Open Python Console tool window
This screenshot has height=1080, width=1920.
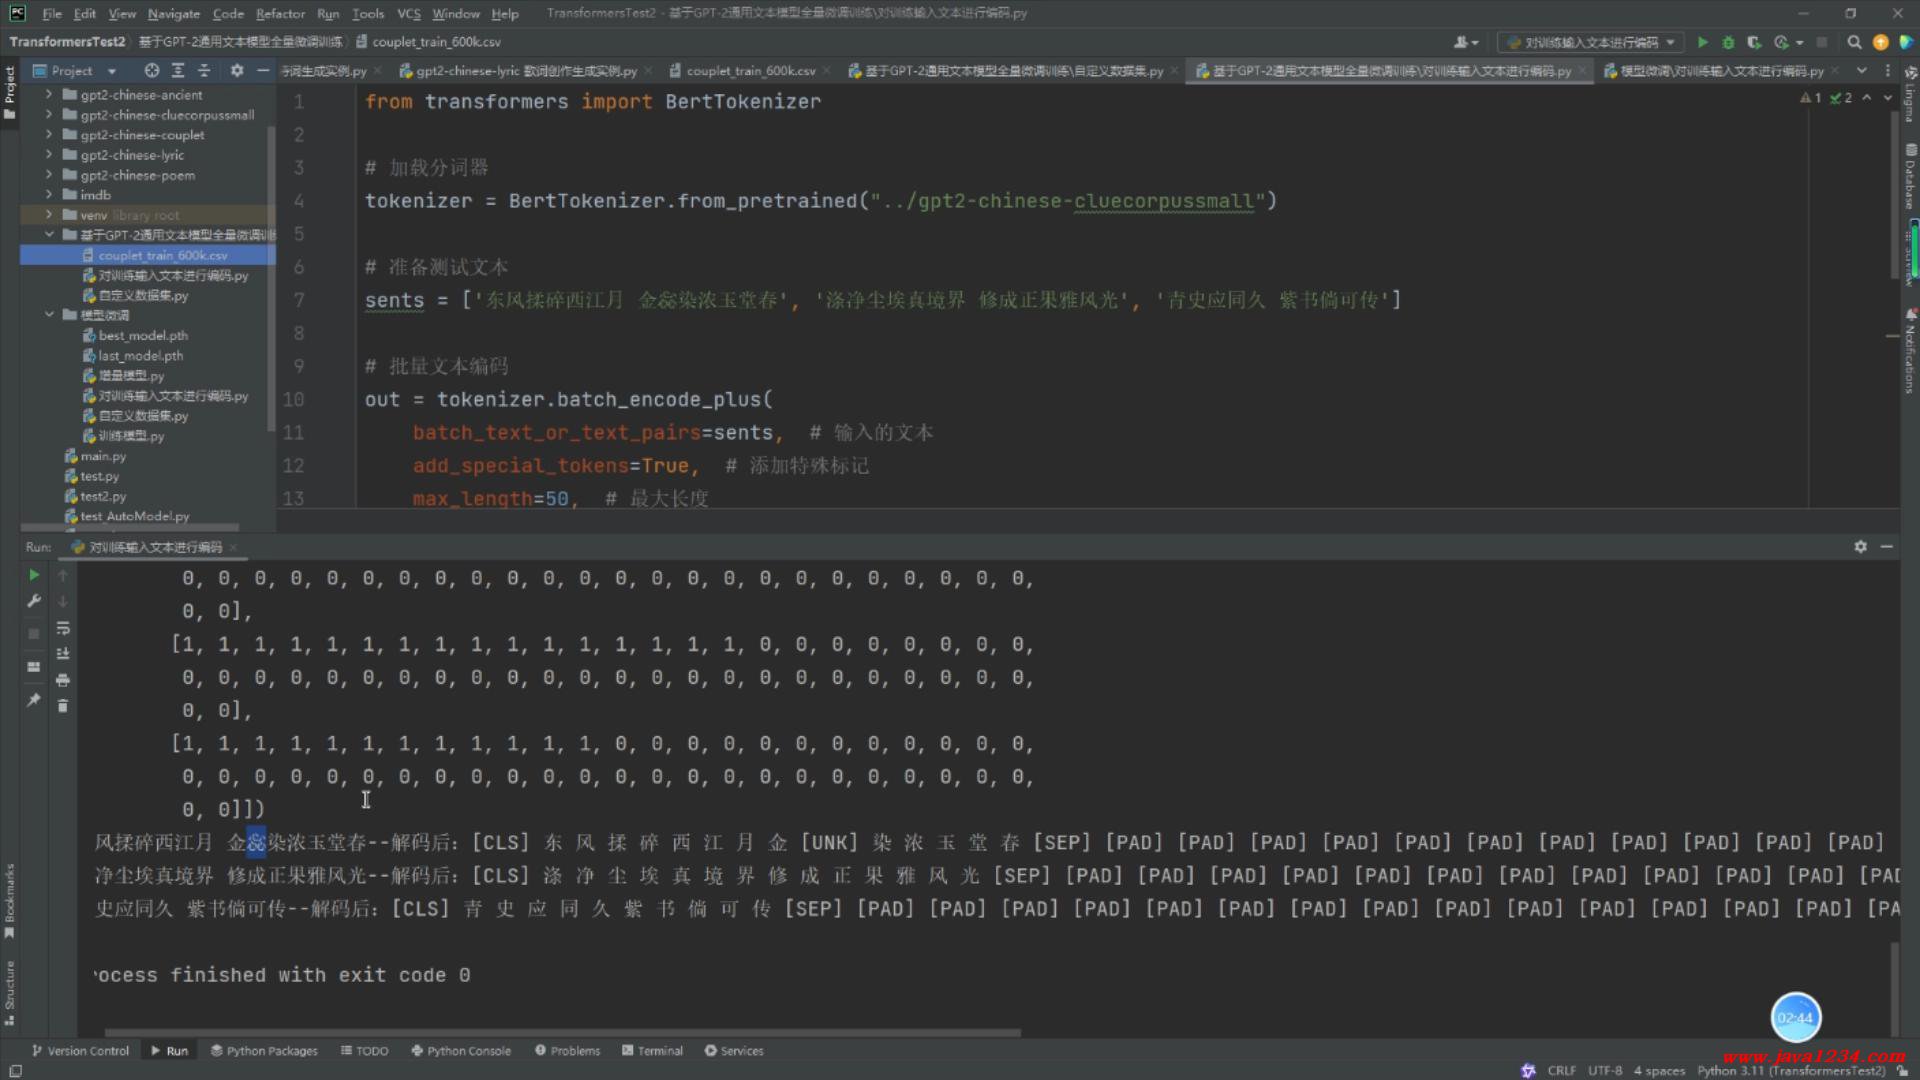click(461, 1051)
